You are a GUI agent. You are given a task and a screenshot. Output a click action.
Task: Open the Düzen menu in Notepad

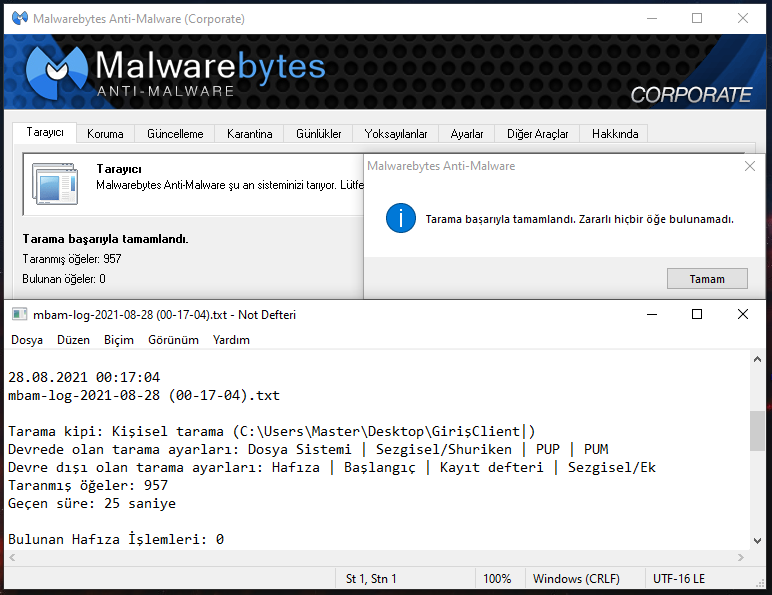73,340
